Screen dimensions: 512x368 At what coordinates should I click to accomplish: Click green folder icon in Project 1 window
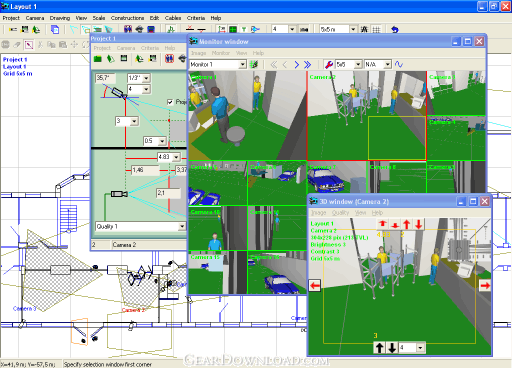click(x=98, y=59)
